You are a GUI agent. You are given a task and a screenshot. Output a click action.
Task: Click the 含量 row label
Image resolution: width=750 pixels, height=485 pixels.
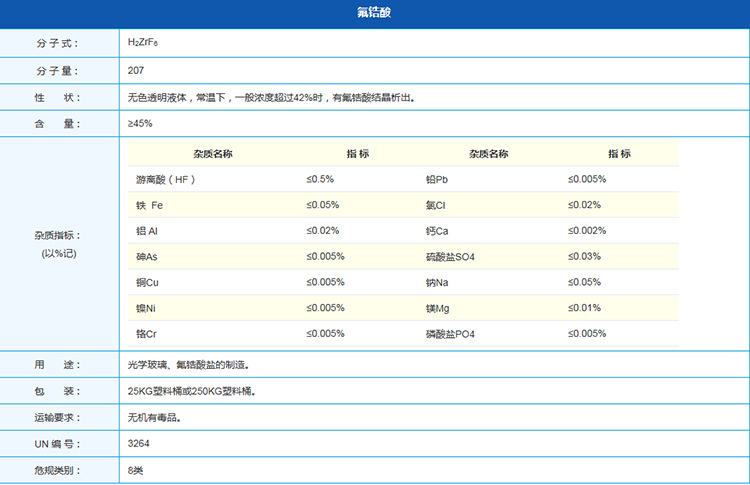point(57,124)
